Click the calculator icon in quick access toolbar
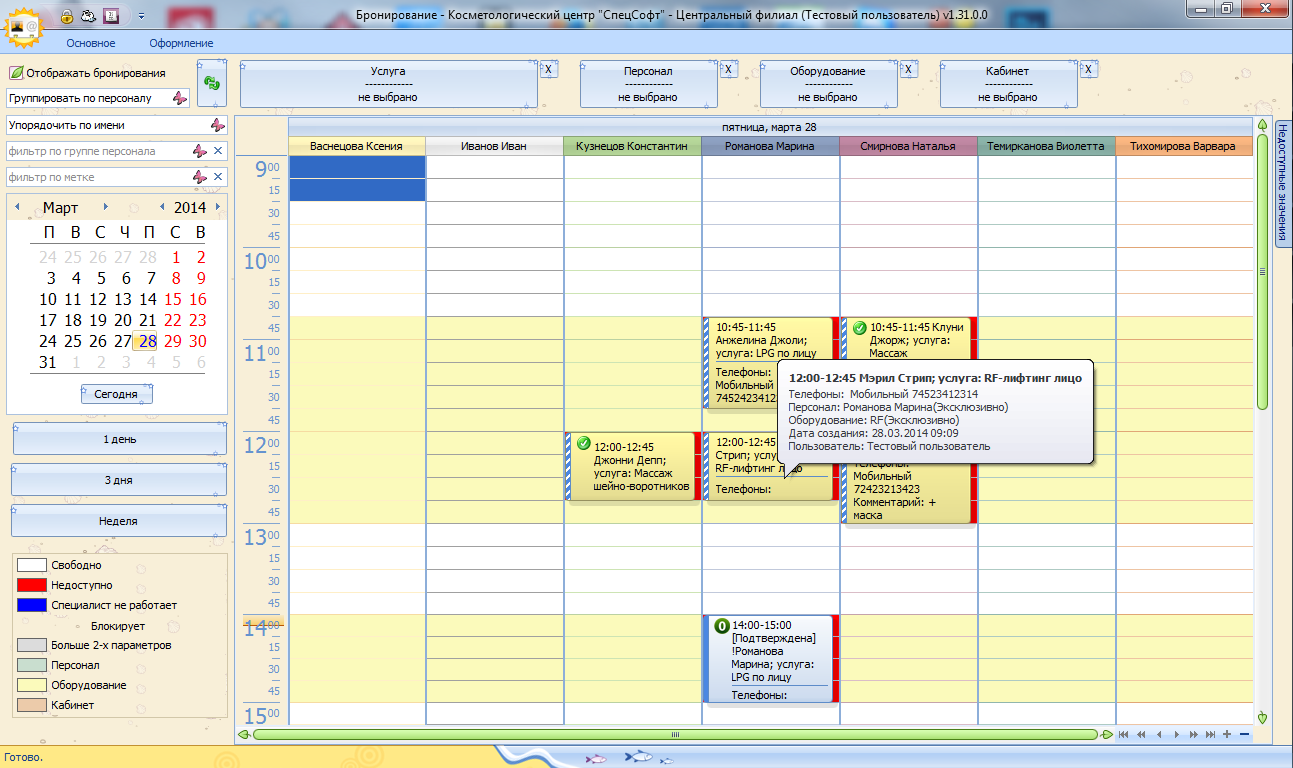Viewport: 1293px width, 768px height. 110,16
